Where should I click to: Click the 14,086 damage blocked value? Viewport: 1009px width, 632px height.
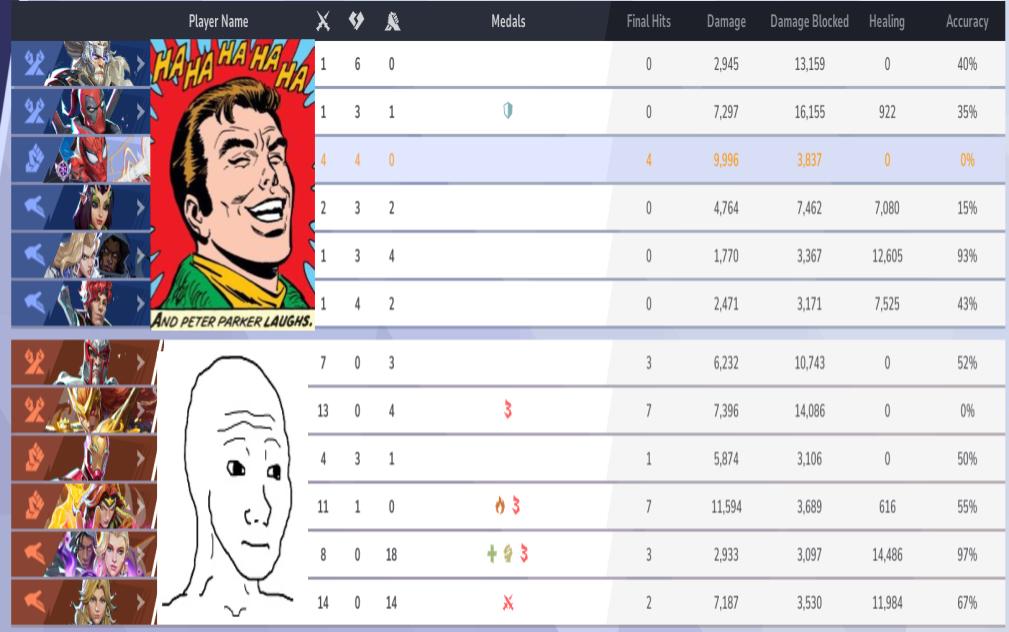[x=810, y=411]
